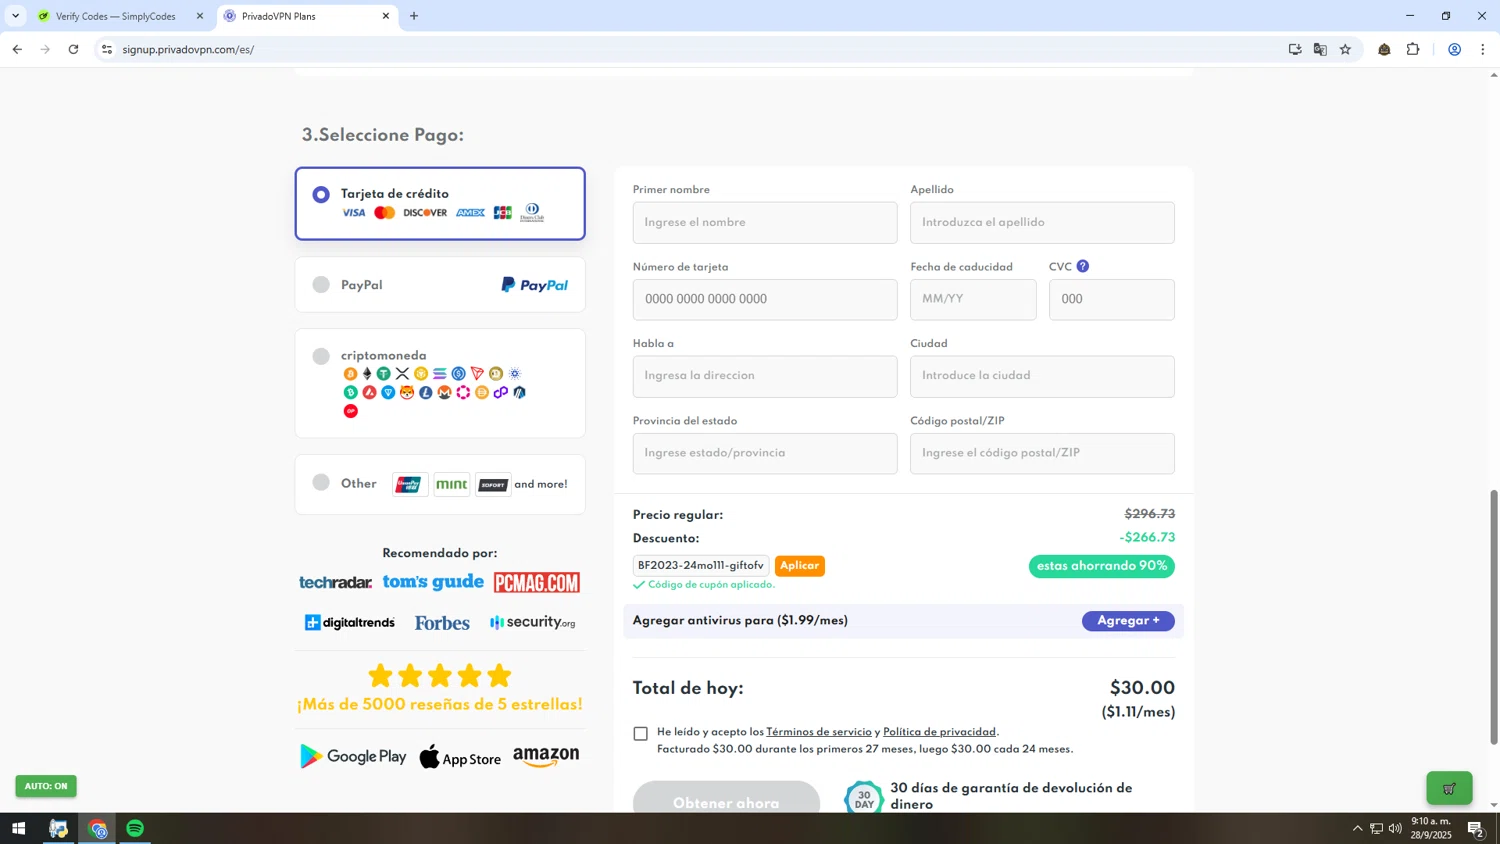Click the UnionPay logo in Other
The height and width of the screenshot is (844, 1500).
pos(410,485)
